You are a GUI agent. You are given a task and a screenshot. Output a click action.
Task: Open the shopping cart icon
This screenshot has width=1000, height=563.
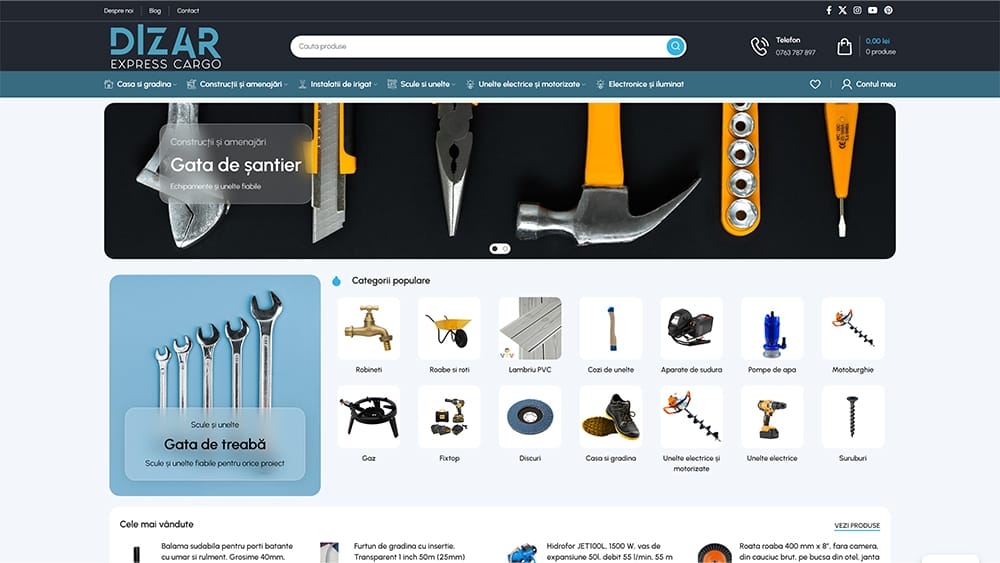pos(845,46)
